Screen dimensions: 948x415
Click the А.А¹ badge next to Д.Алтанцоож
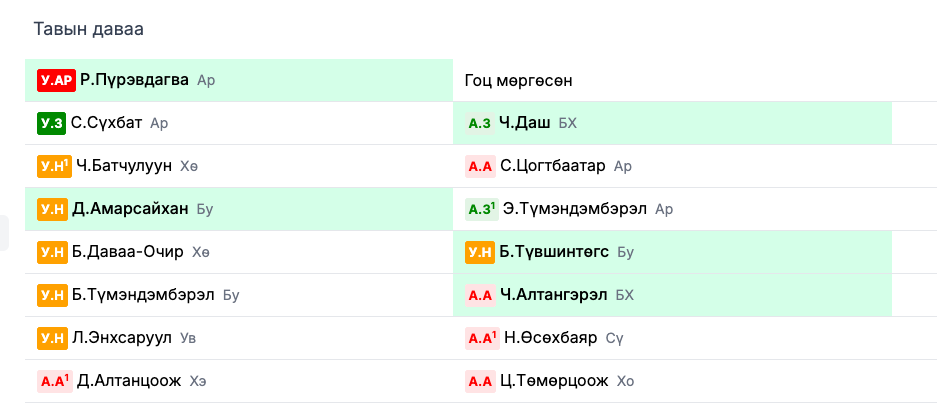click(55, 381)
